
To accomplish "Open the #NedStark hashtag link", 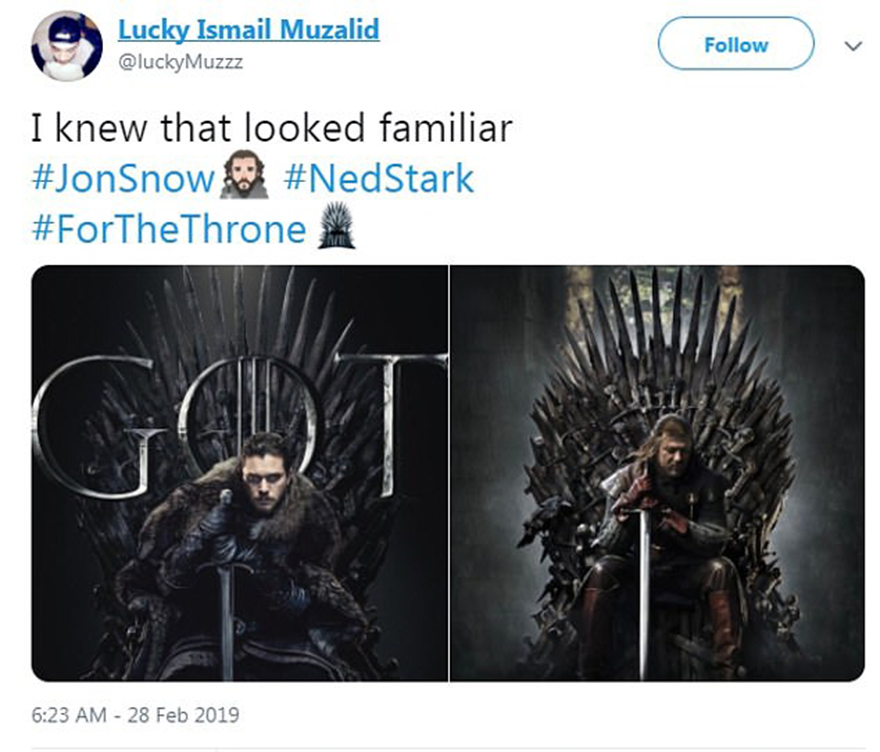I will (x=379, y=180).
